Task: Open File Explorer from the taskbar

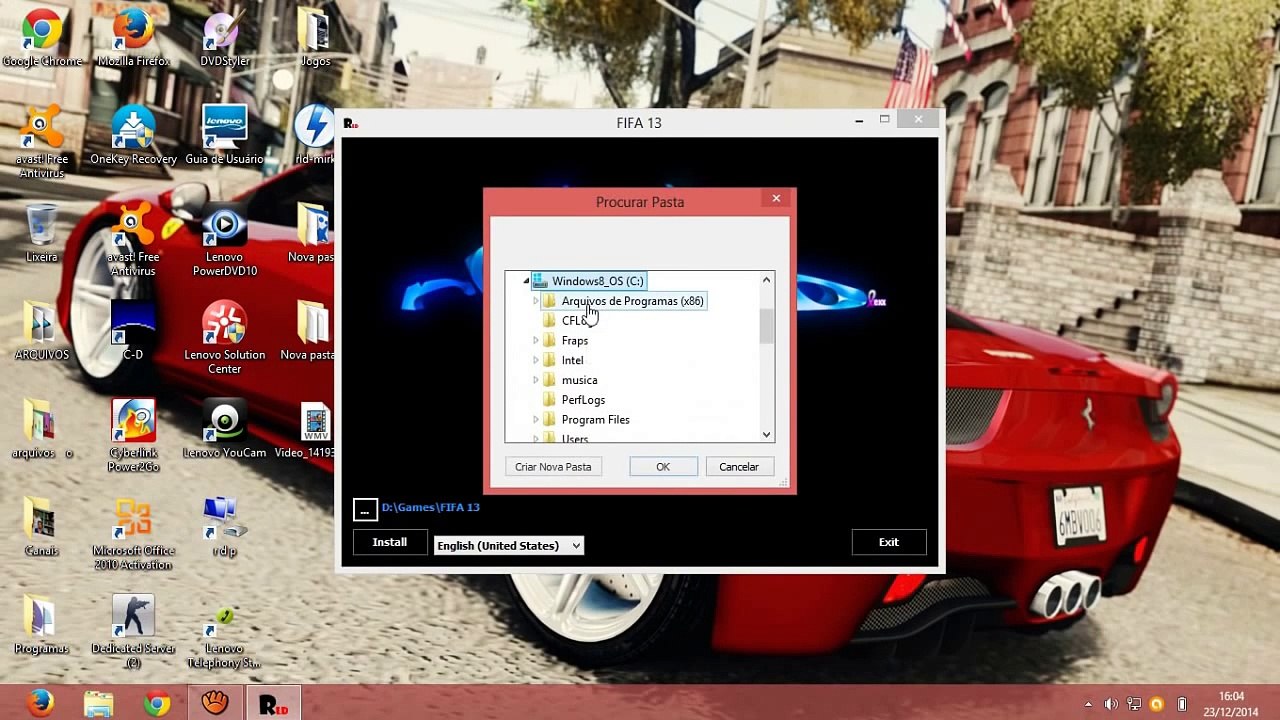Action: [98, 703]
